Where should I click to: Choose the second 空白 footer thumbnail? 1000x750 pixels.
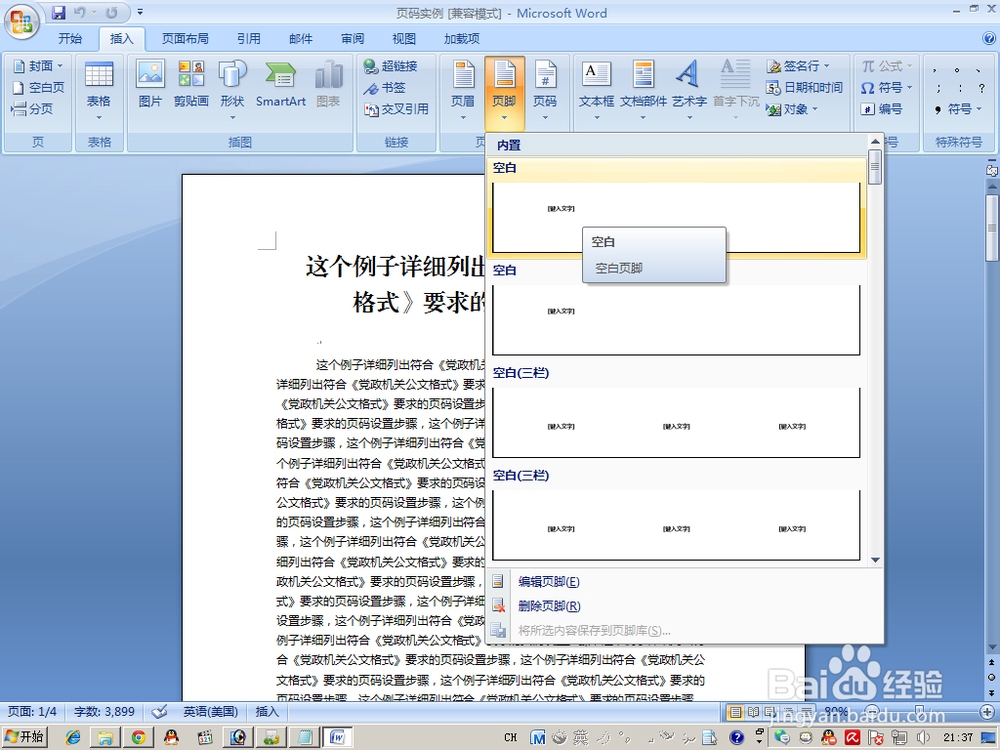(676, 319)
